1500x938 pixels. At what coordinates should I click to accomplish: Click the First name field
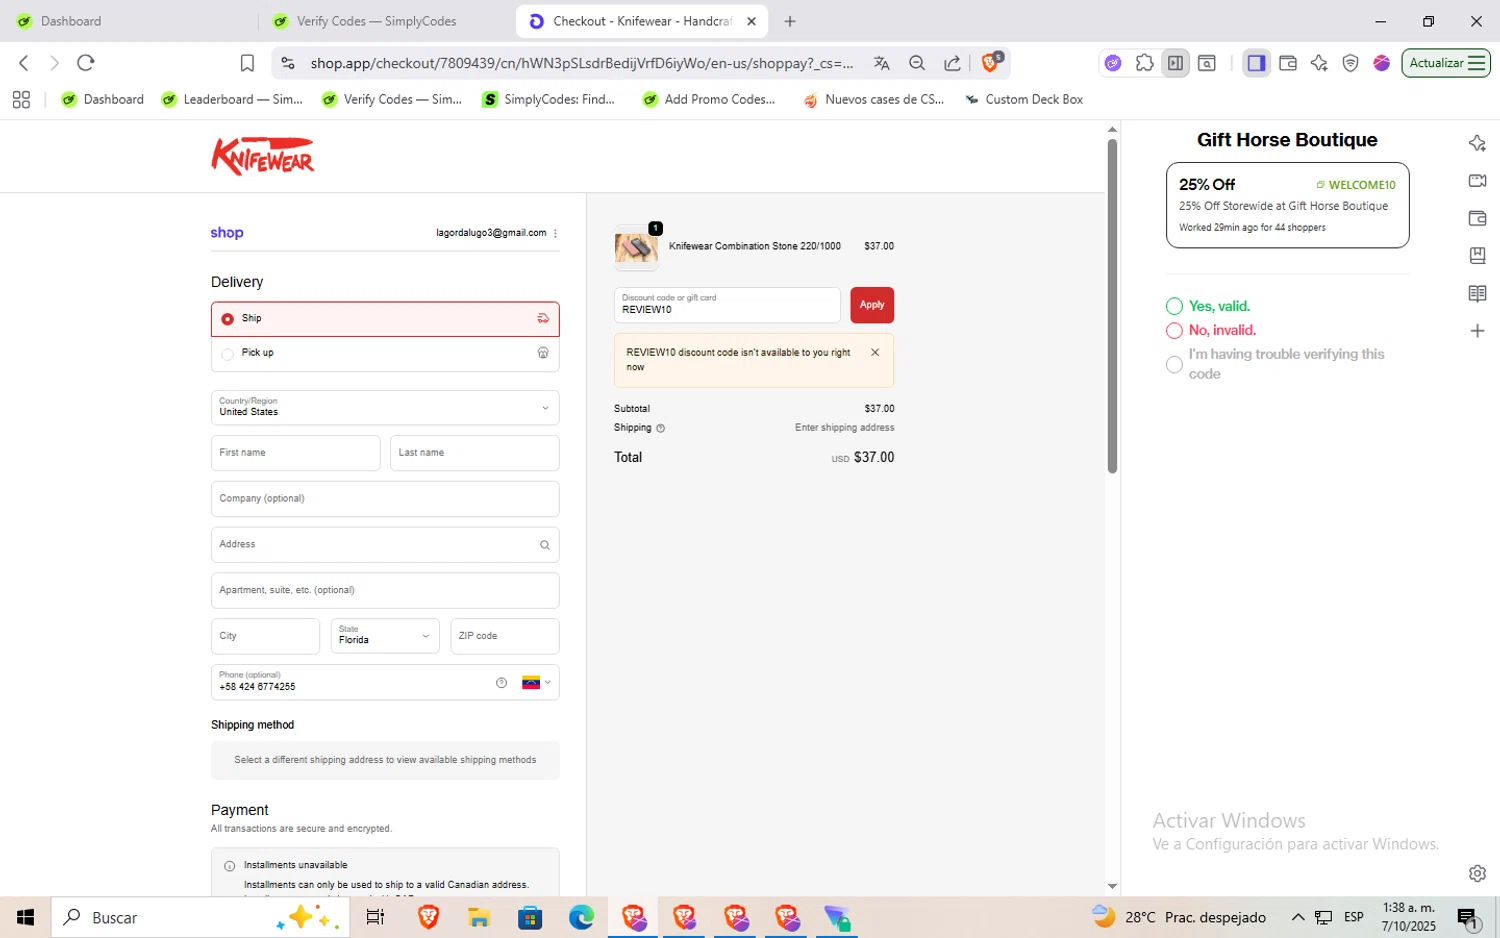tap(295, 453)
